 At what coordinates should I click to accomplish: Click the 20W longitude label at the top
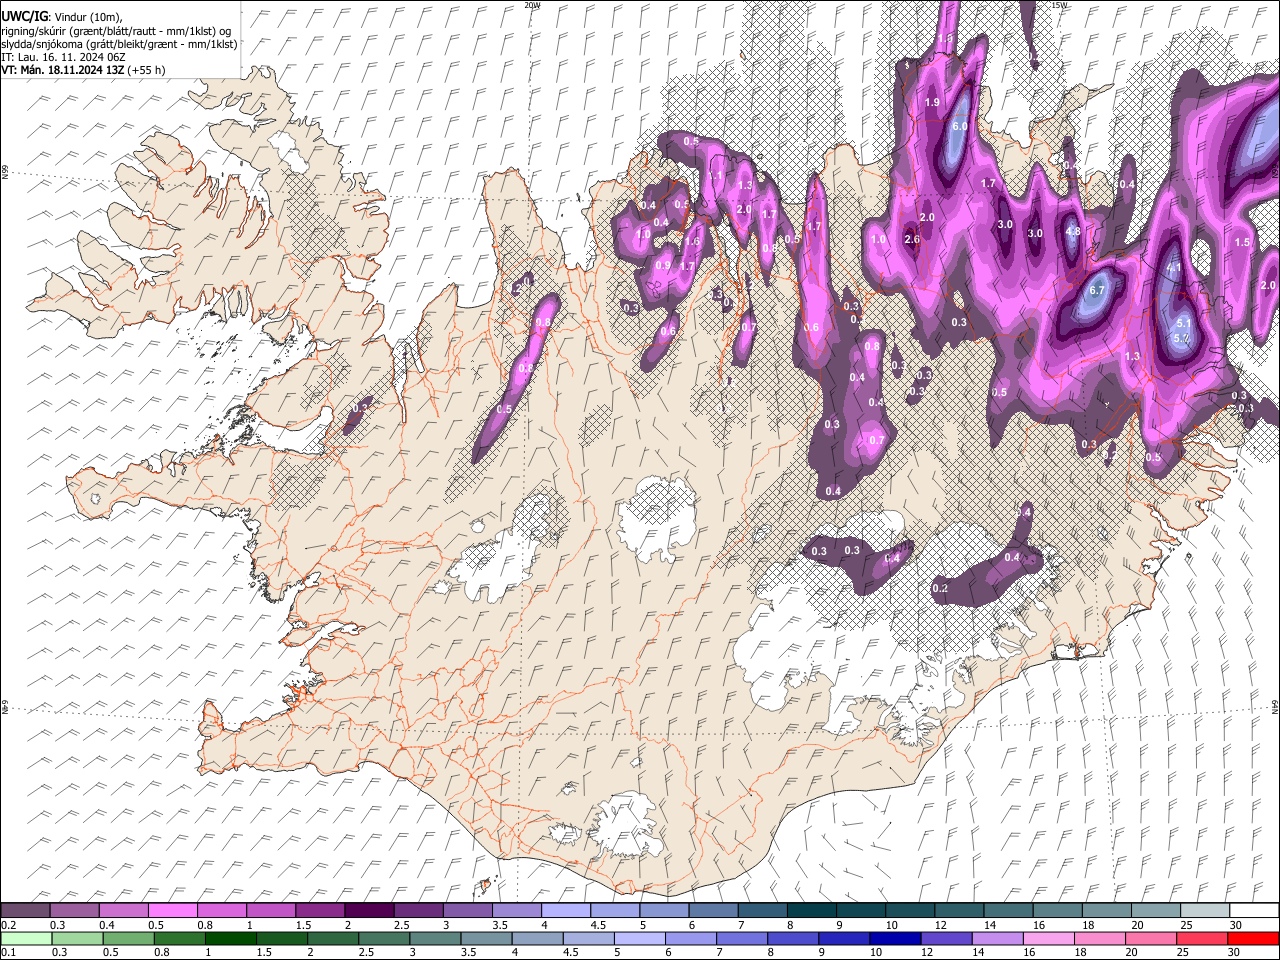532,5
